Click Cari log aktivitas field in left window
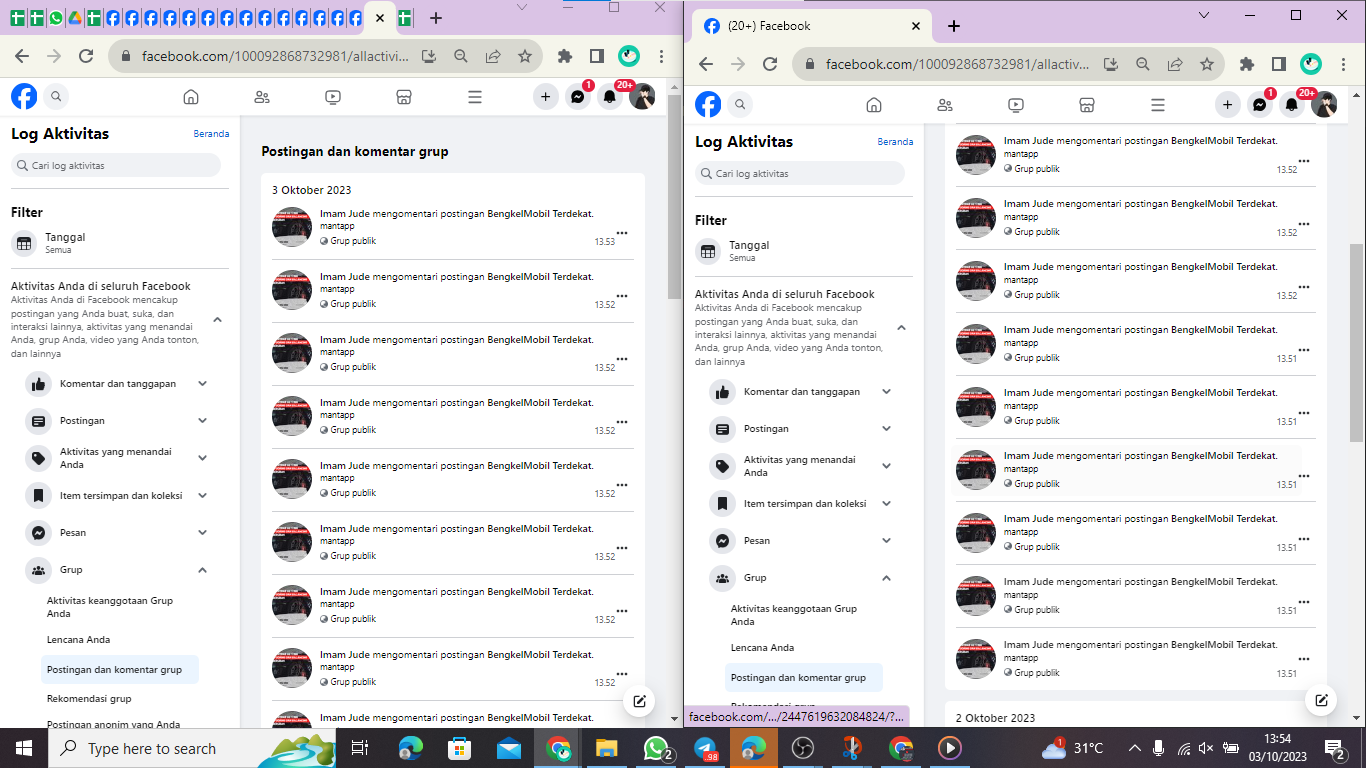This screenshot has height=768, width=1366. (116, 165)
